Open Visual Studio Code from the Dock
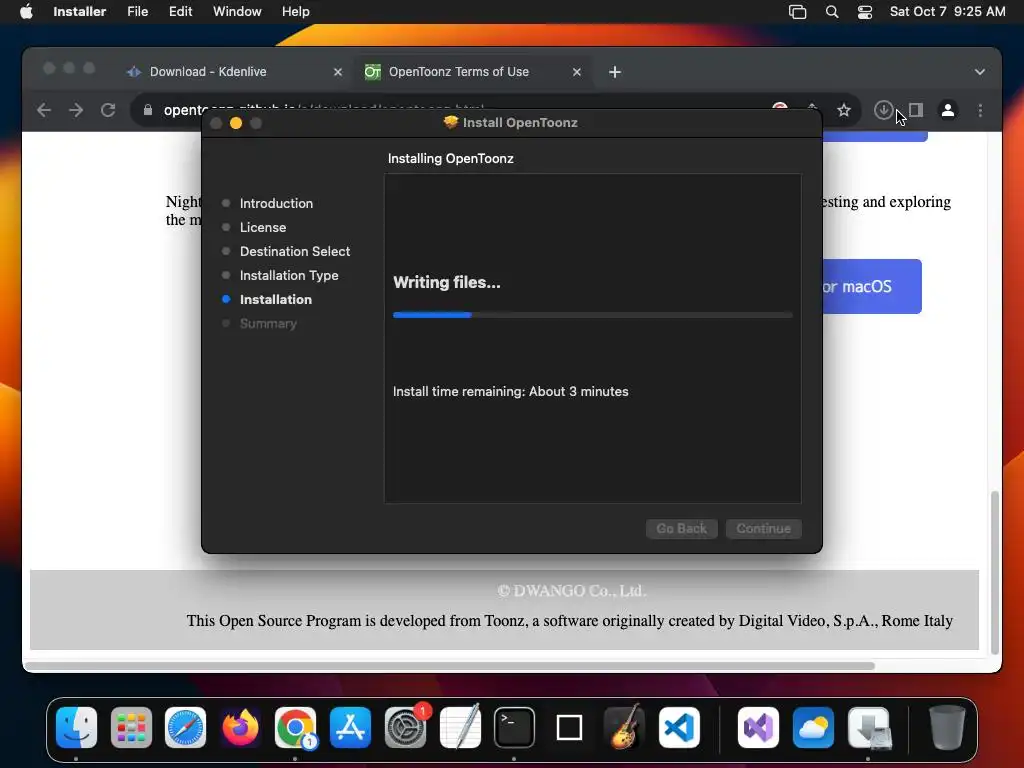Screen dimensions: 1024x768 coord(679,727)
